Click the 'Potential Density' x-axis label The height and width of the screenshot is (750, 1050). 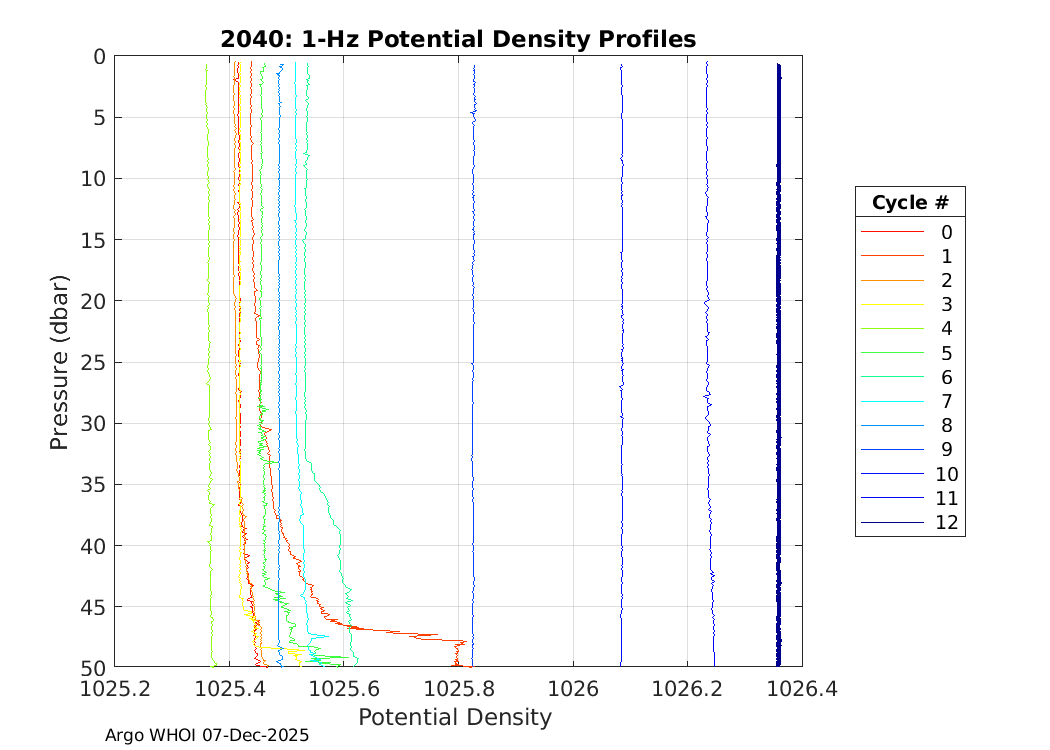click(454, 717)
